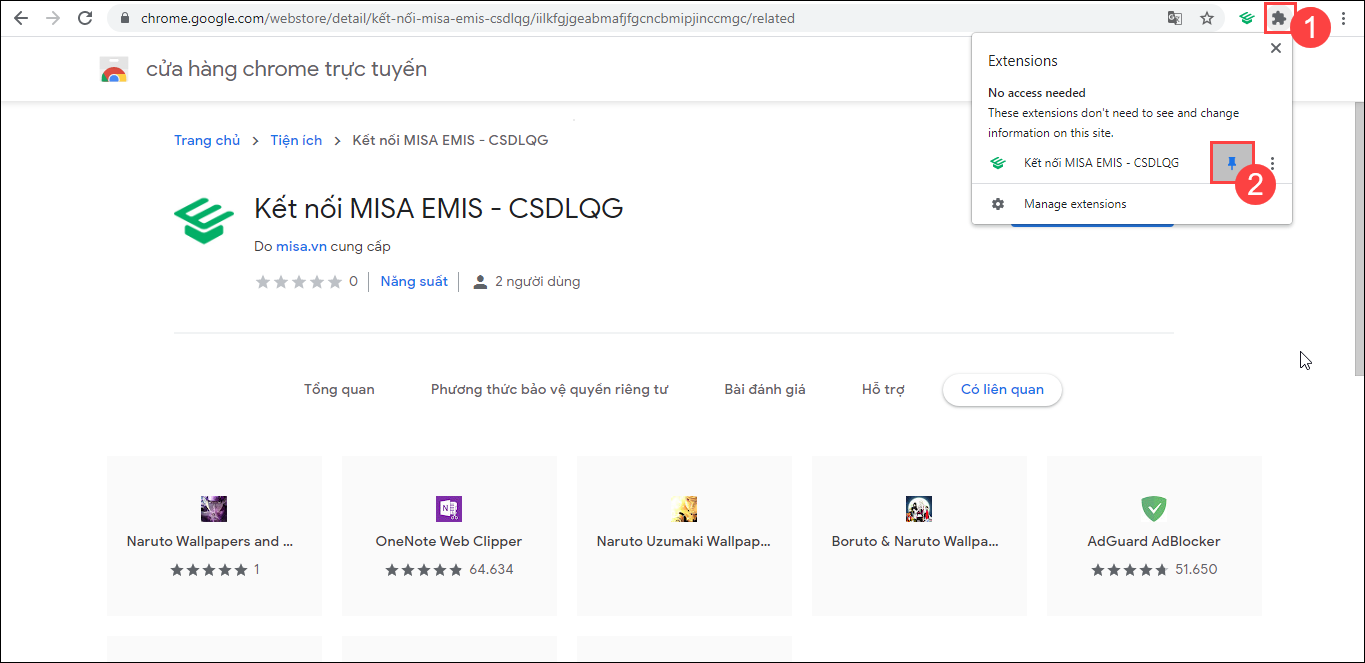Toggle pin for Kết nối MISA EMIS extension
Viewport: 1365px width, 663px height.
point(1232,163)
